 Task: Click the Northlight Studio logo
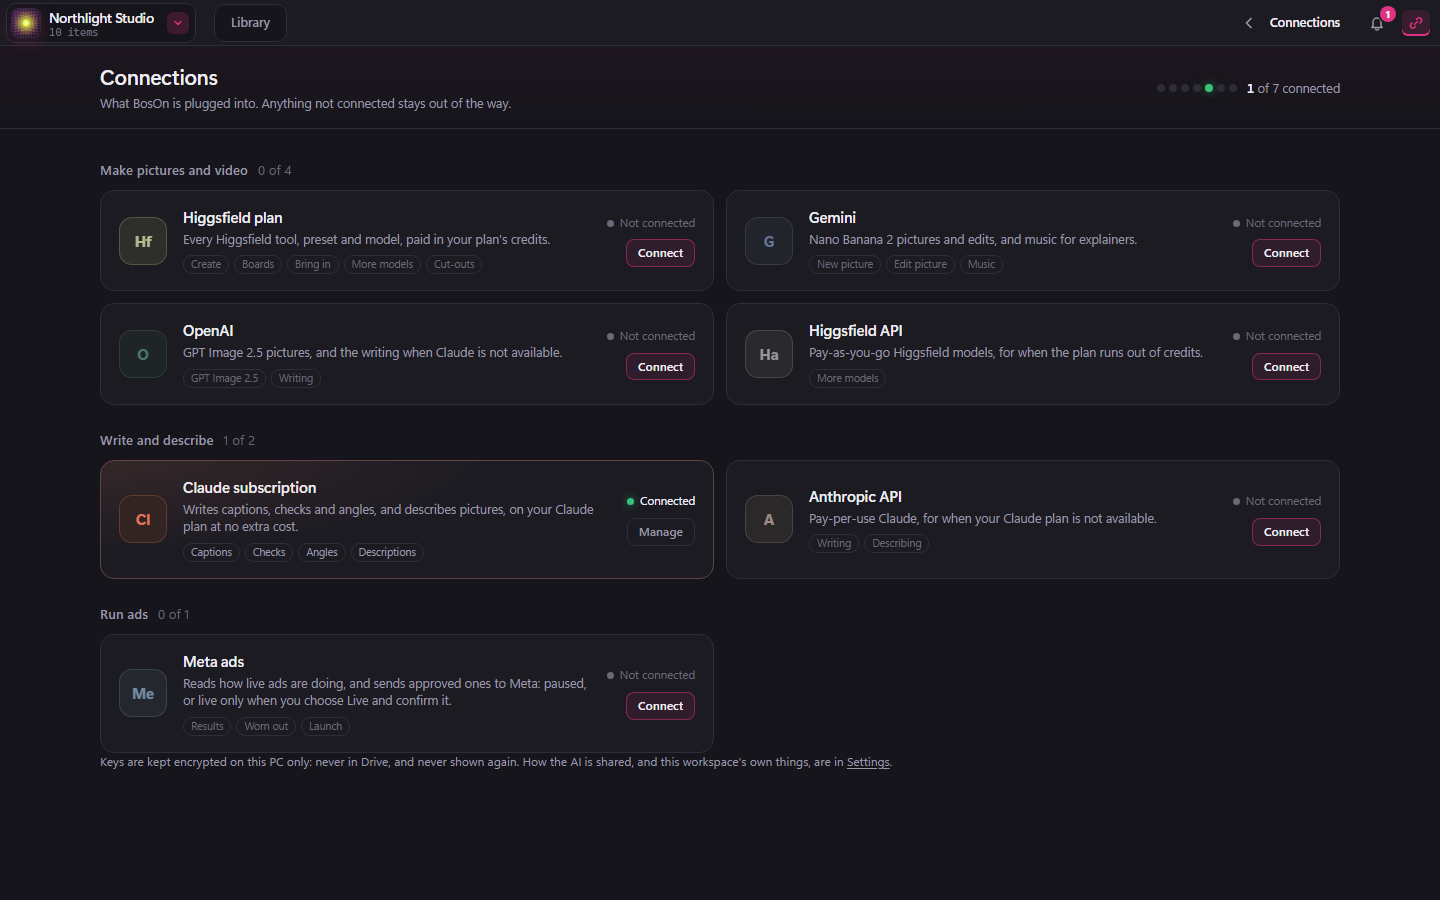point(26,23)
